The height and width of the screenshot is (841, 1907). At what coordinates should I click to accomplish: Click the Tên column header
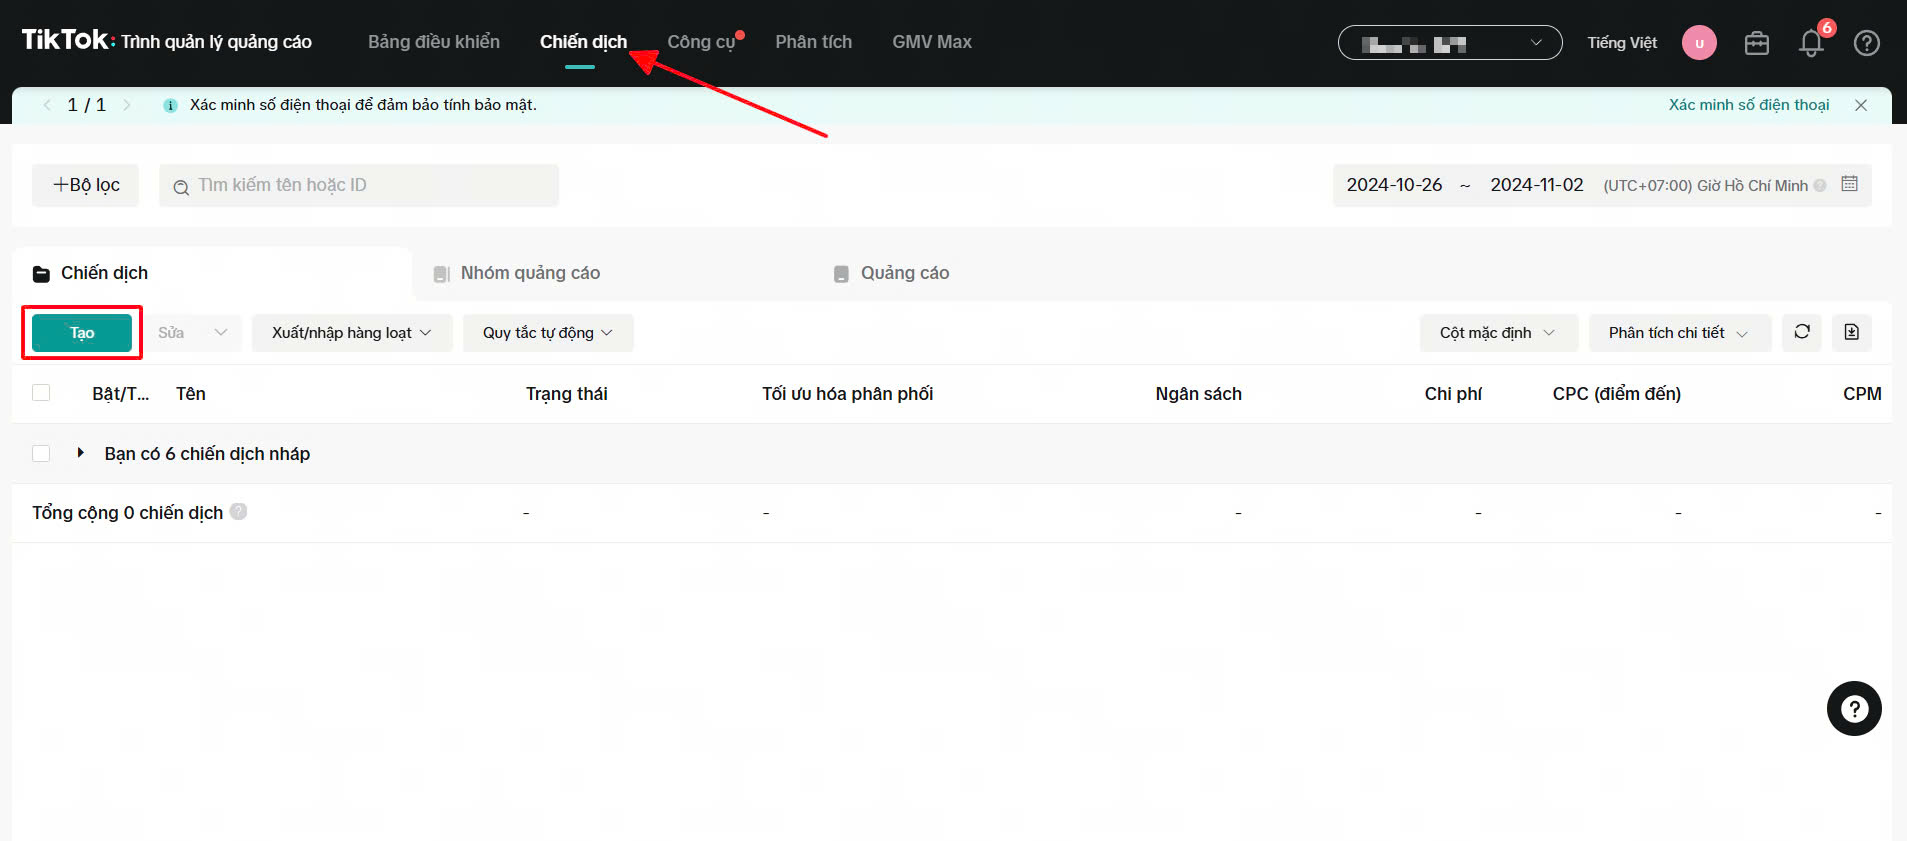(x=191, y=394)
